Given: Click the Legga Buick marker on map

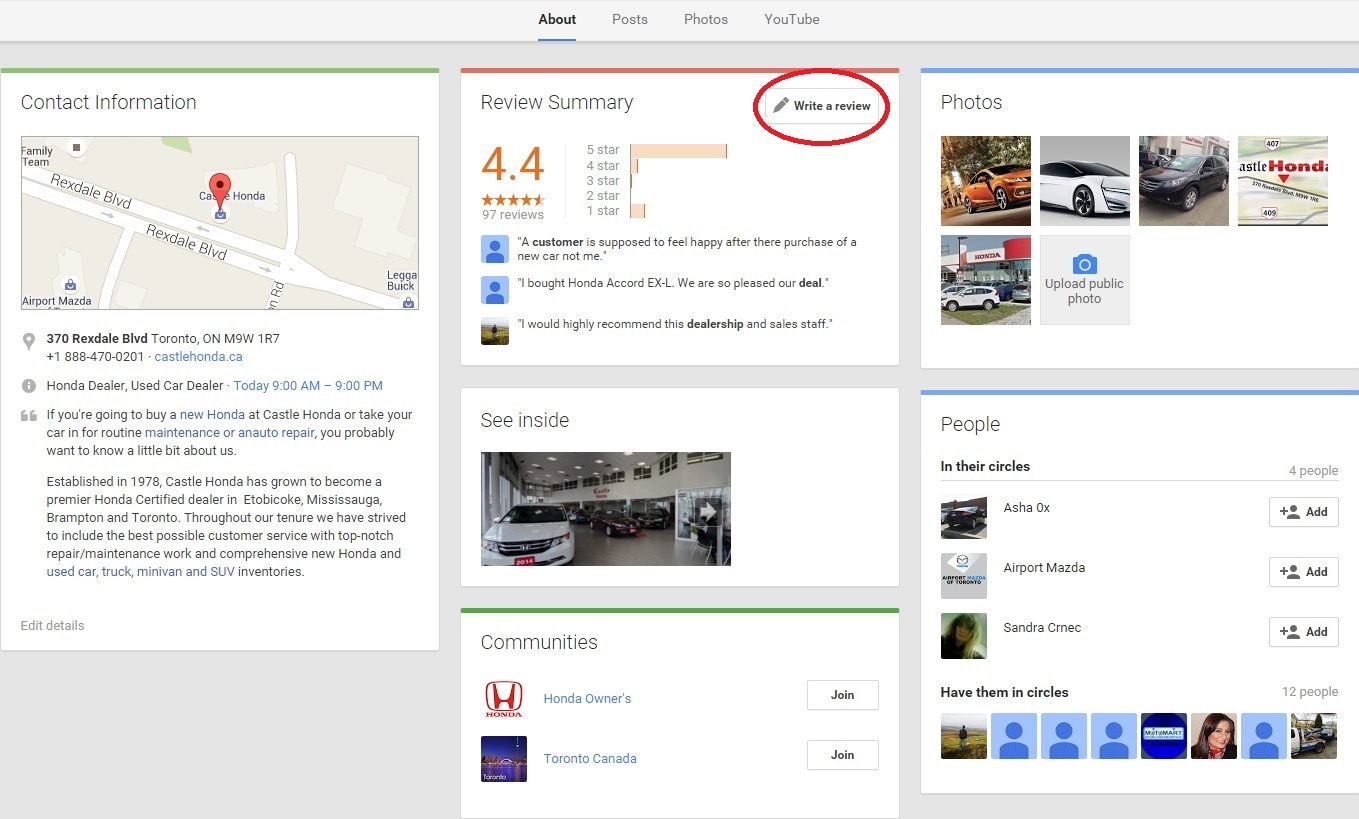Looking at the screenshot, I should pos(409,302).
